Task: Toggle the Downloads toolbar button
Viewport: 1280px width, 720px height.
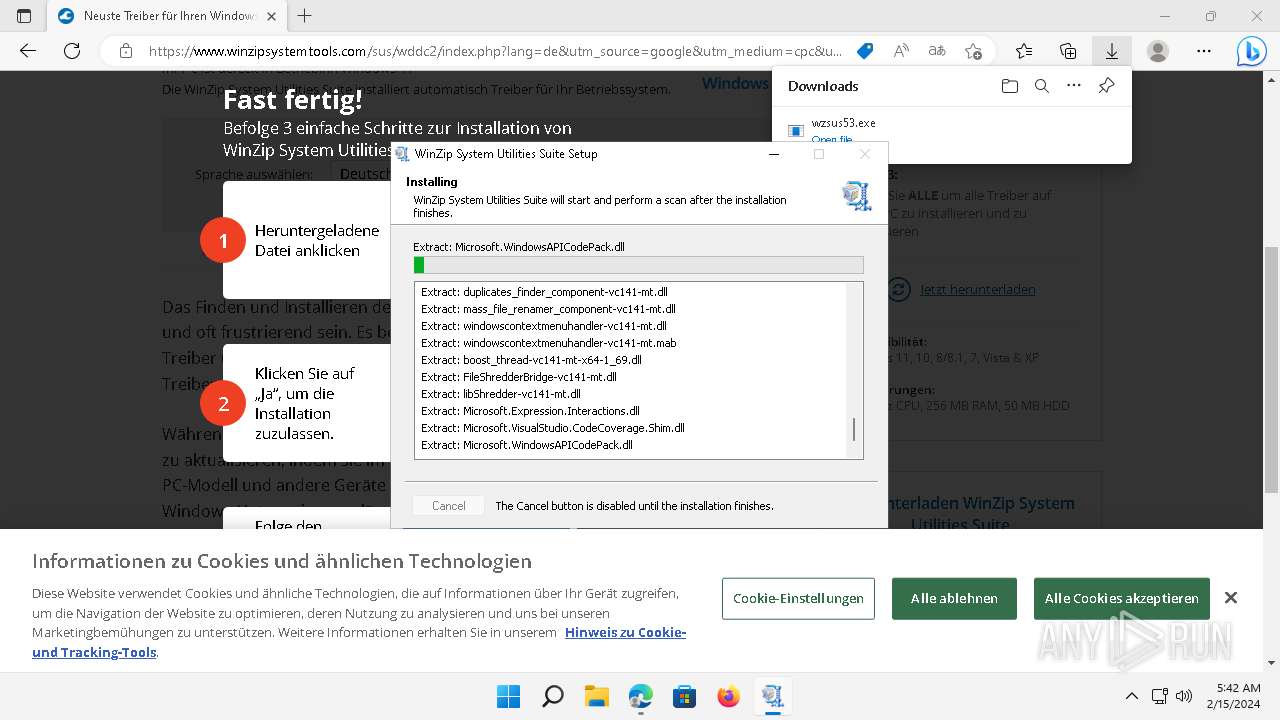Action: (x=1112, y=51)
